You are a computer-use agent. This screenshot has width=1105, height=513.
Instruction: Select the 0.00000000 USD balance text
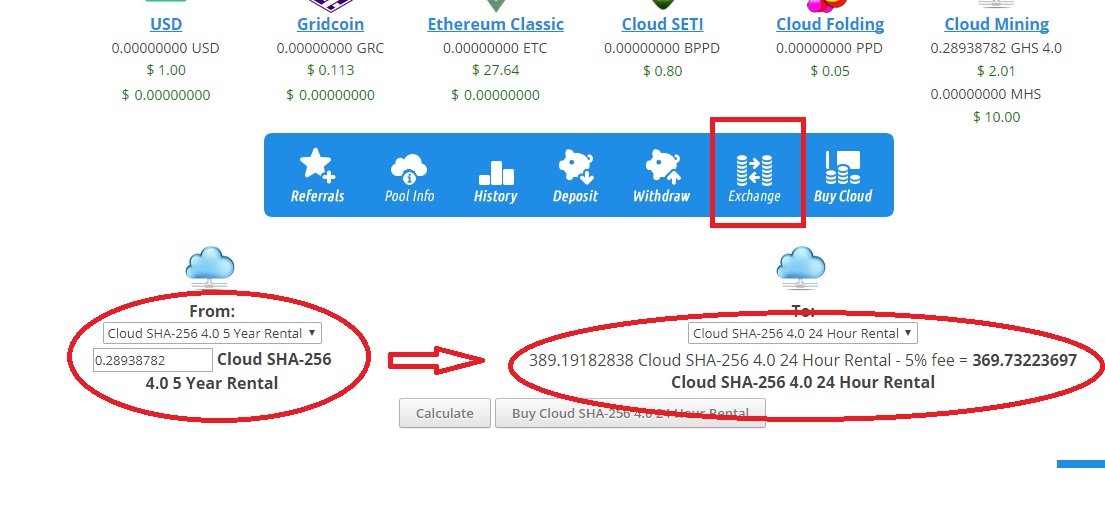point(166,49)
